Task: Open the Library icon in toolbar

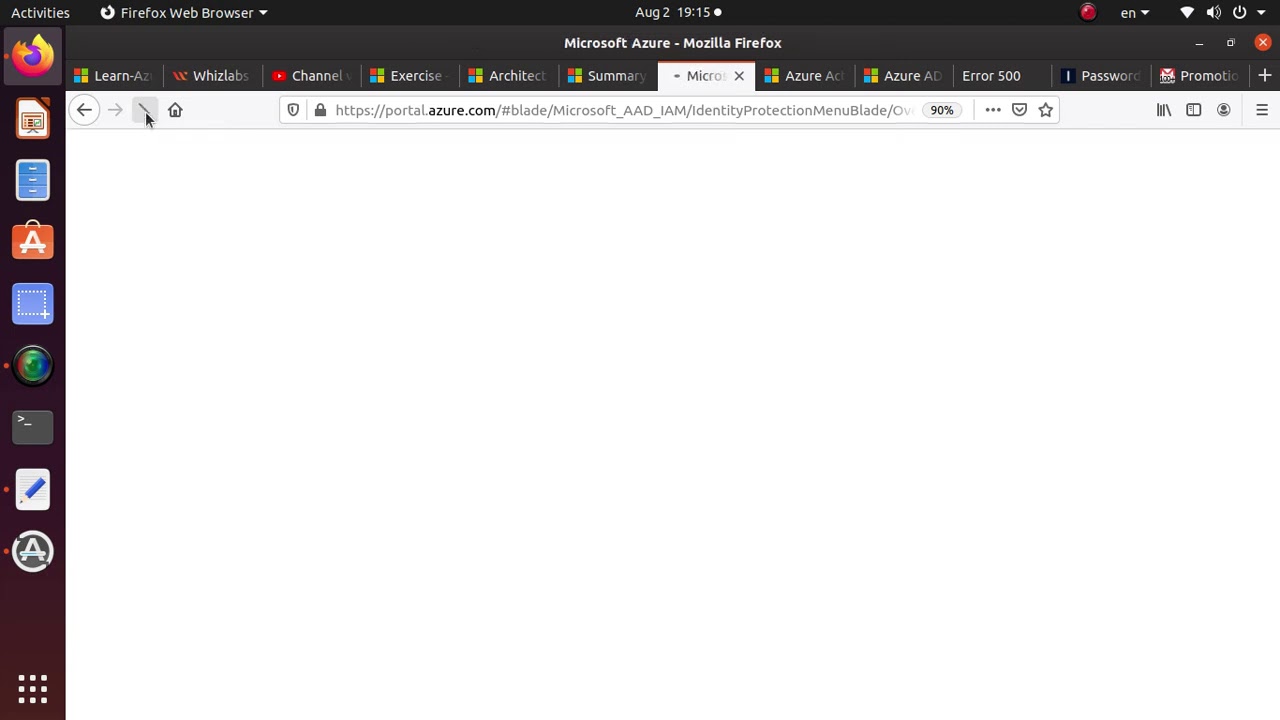Action: [1164, 110]
